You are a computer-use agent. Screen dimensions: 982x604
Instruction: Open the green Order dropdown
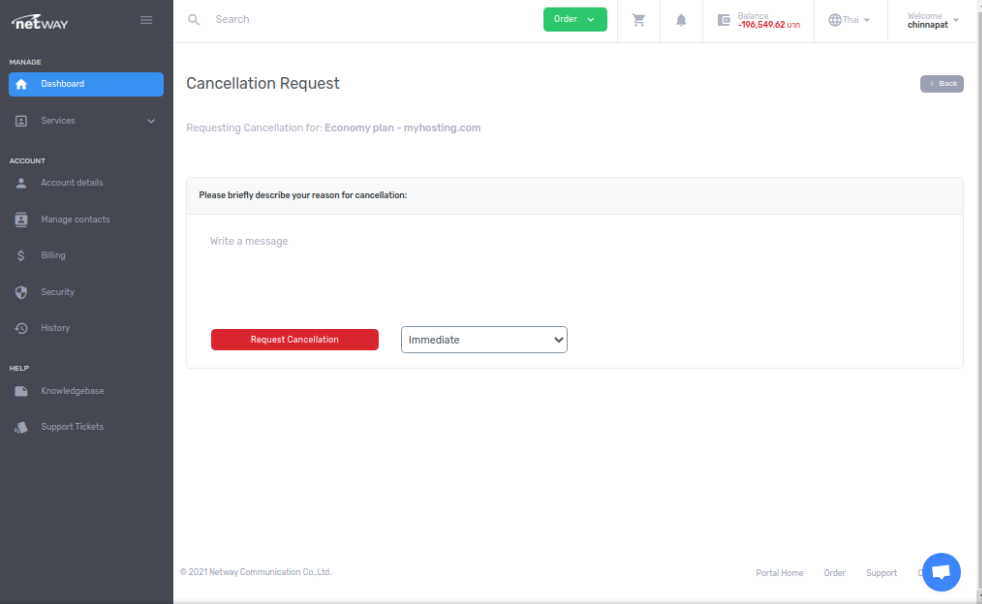575,19
